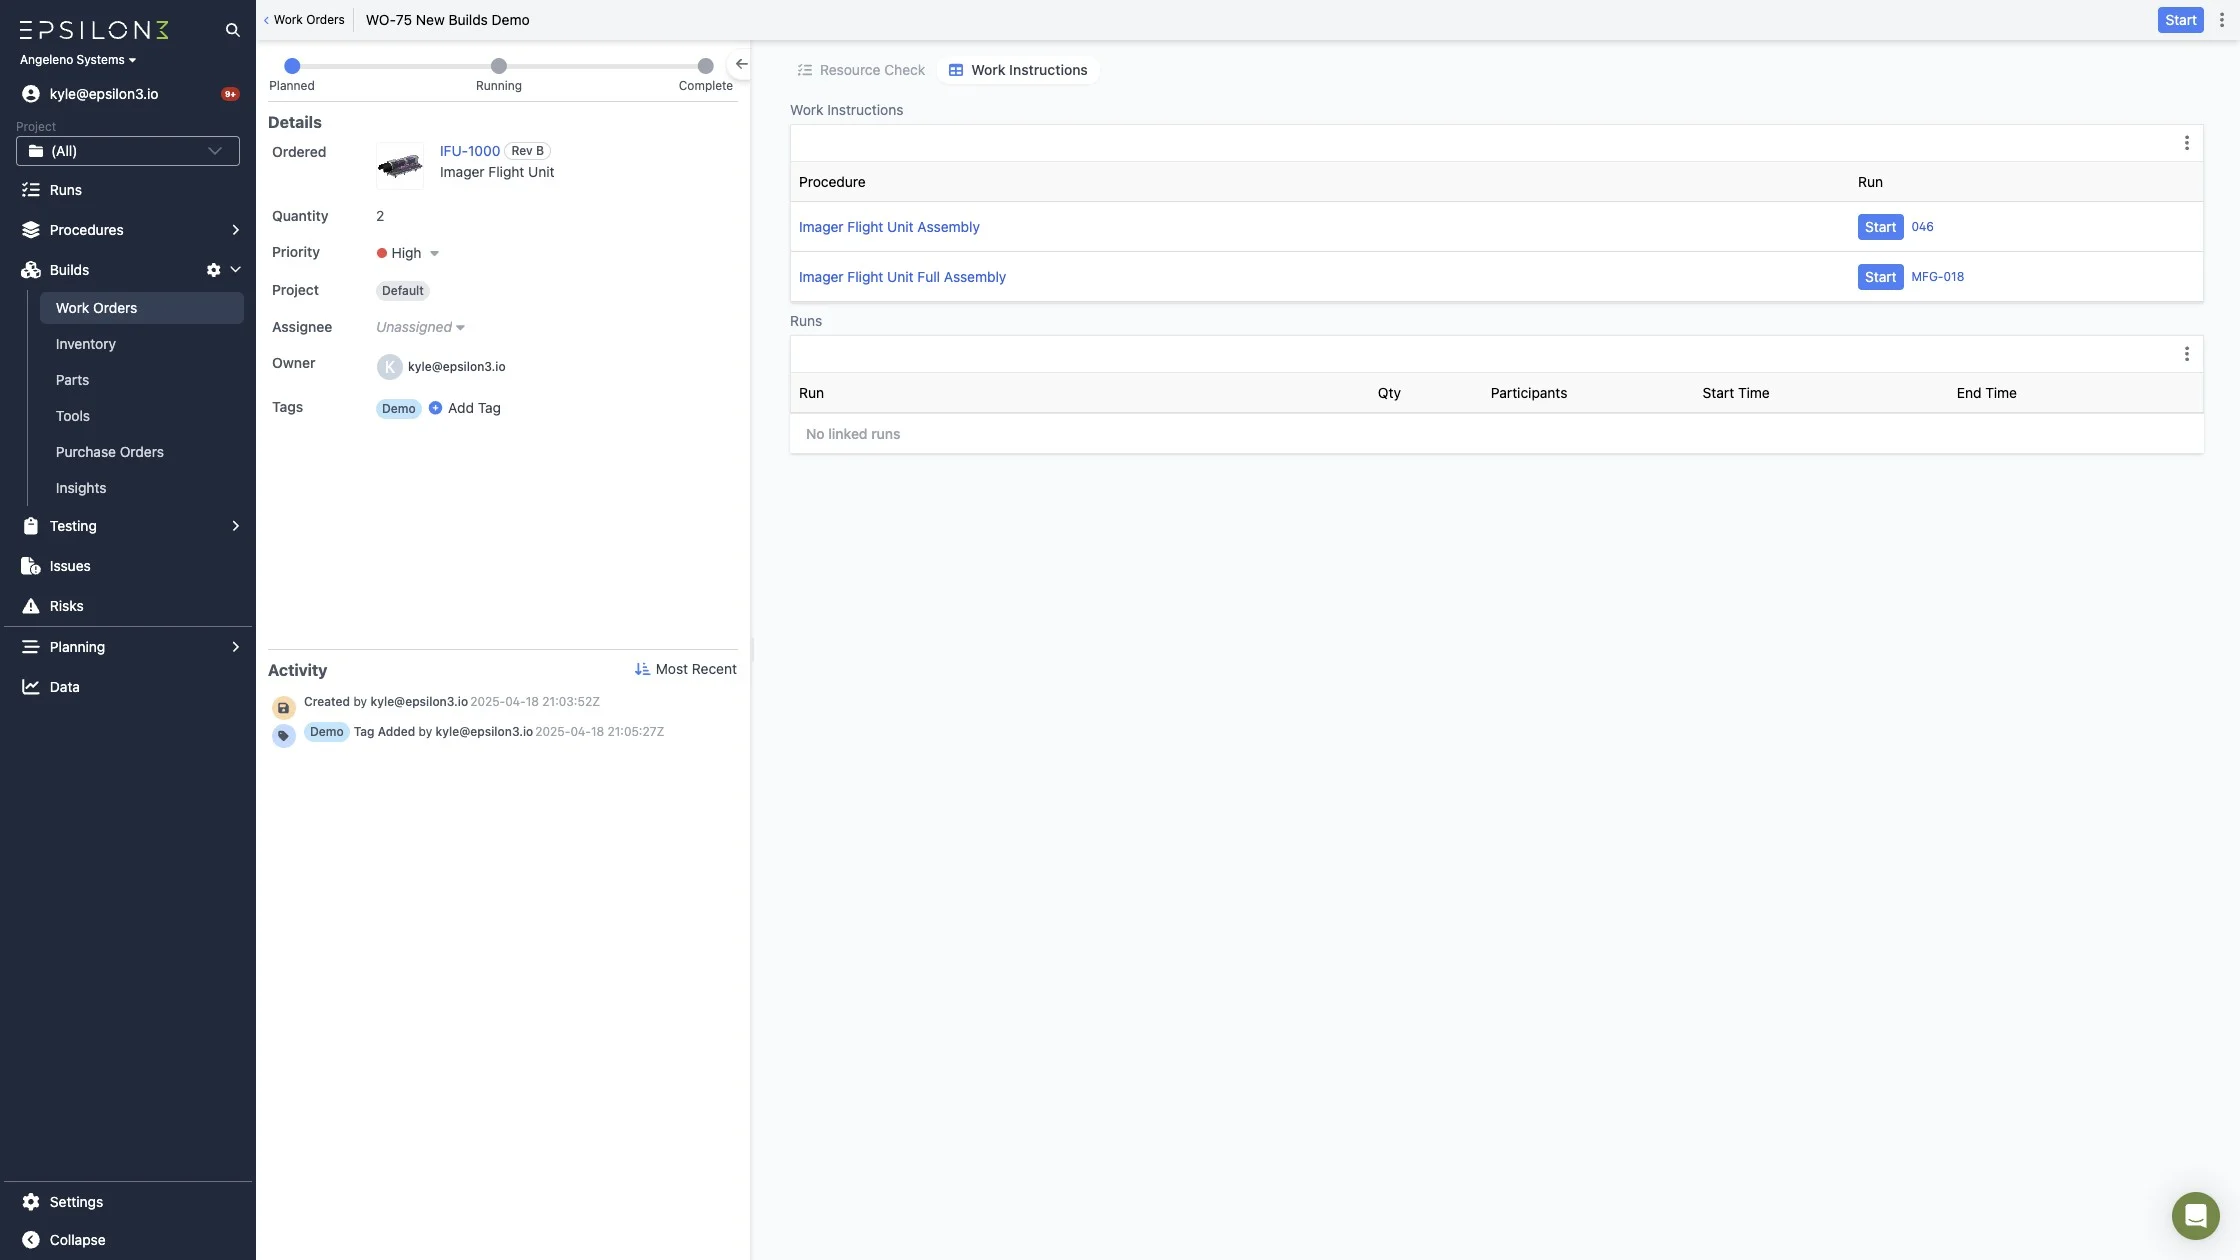Switch to the Resource Check tab
The width and height of the screenshot is (2240, 1260).
(861, 70)
